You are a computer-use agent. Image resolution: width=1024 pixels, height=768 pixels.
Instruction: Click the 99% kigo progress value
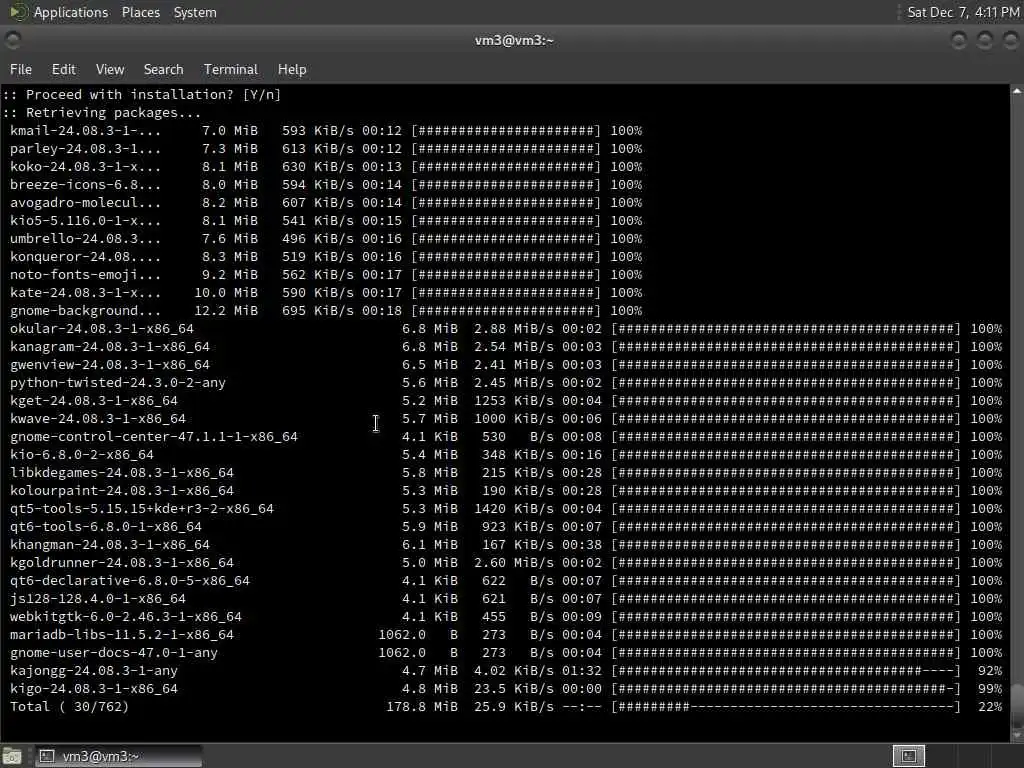click(990, 688)
